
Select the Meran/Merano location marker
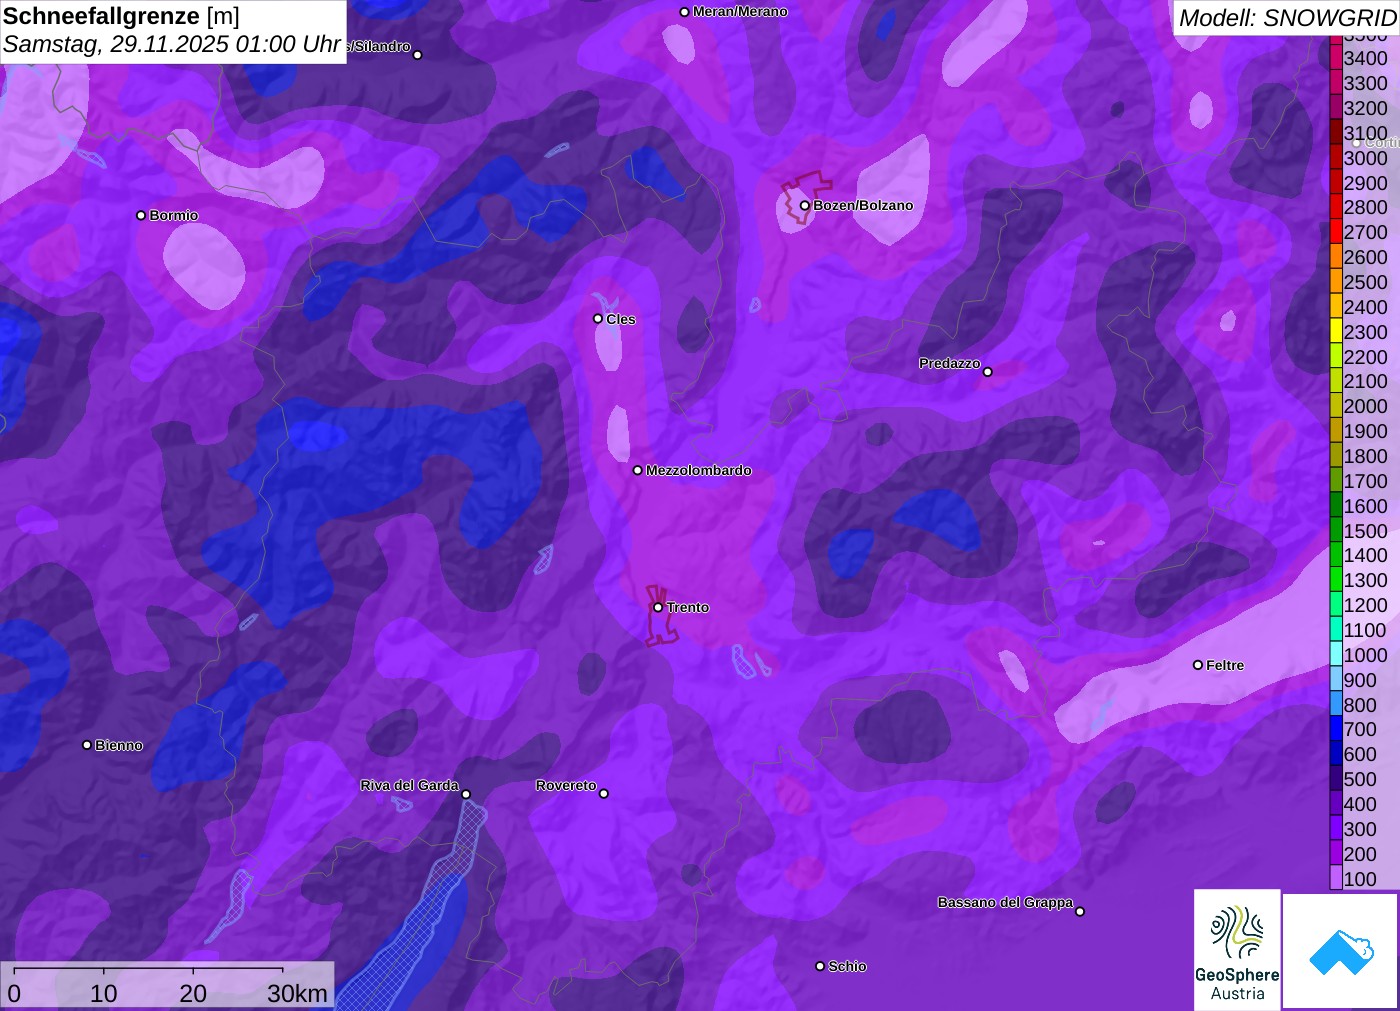click(x=684, y=12)
